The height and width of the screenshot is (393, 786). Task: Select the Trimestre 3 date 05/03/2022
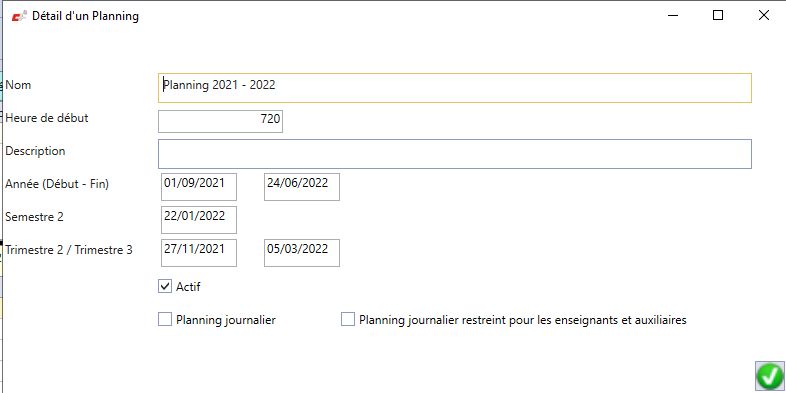tap(302, 253)
